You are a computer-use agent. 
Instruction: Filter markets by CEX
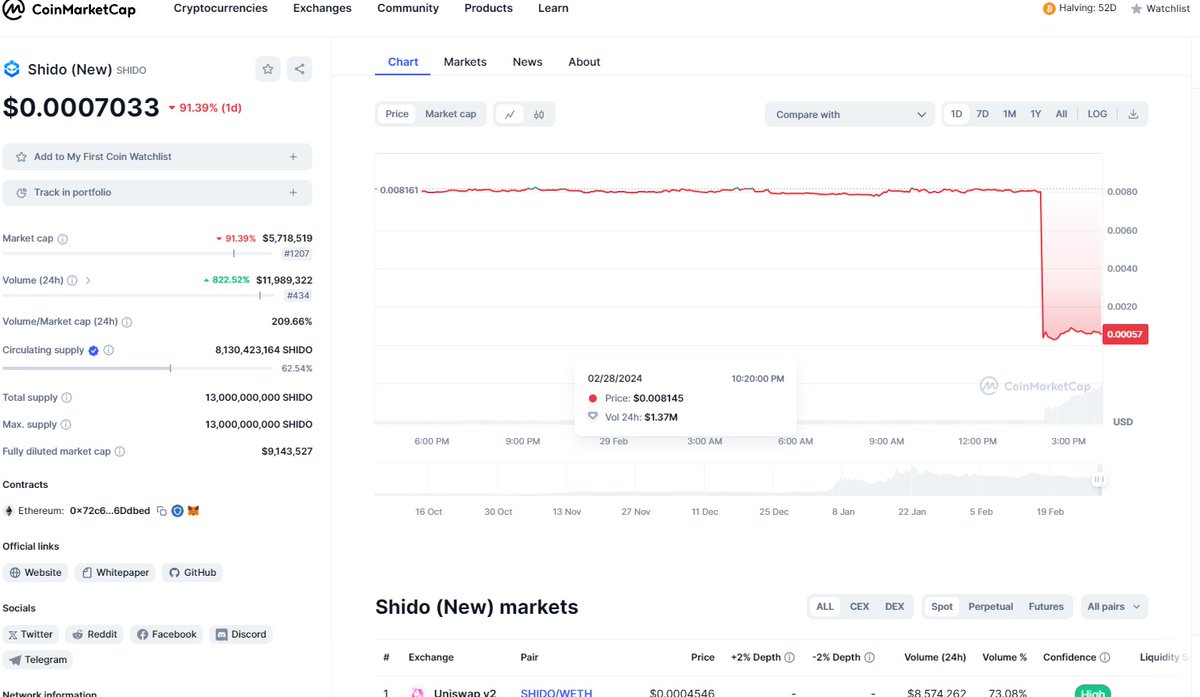click(859, 606)
